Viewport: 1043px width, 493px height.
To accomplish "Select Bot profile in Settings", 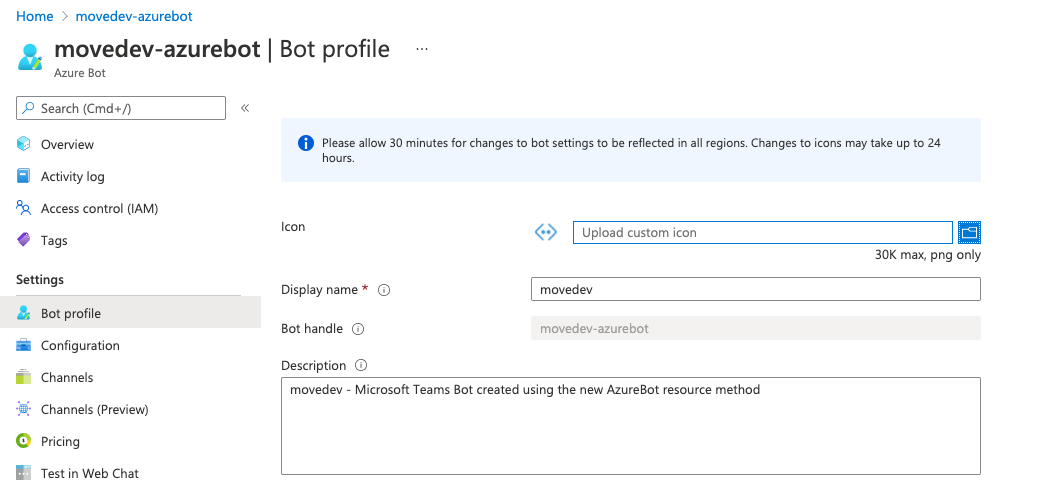I will coord(130,313).
